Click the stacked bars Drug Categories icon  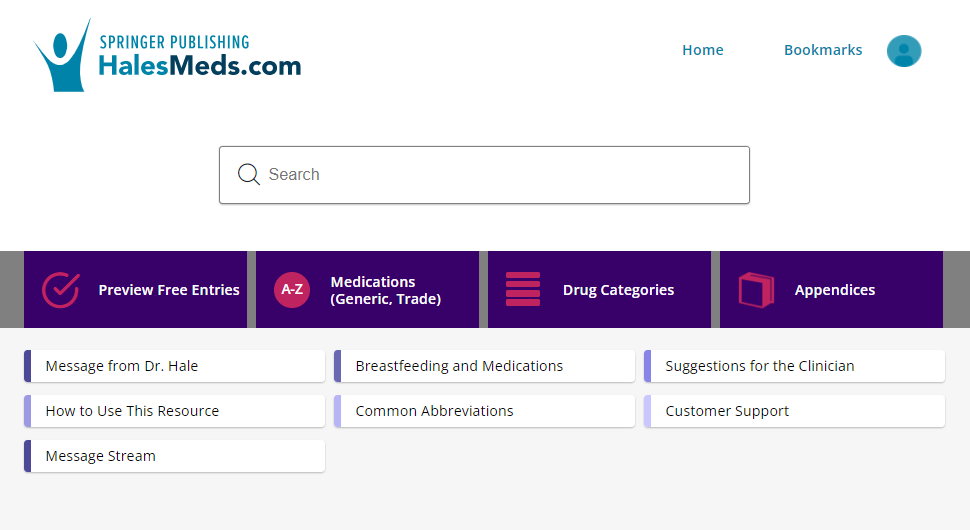[523, 289]
